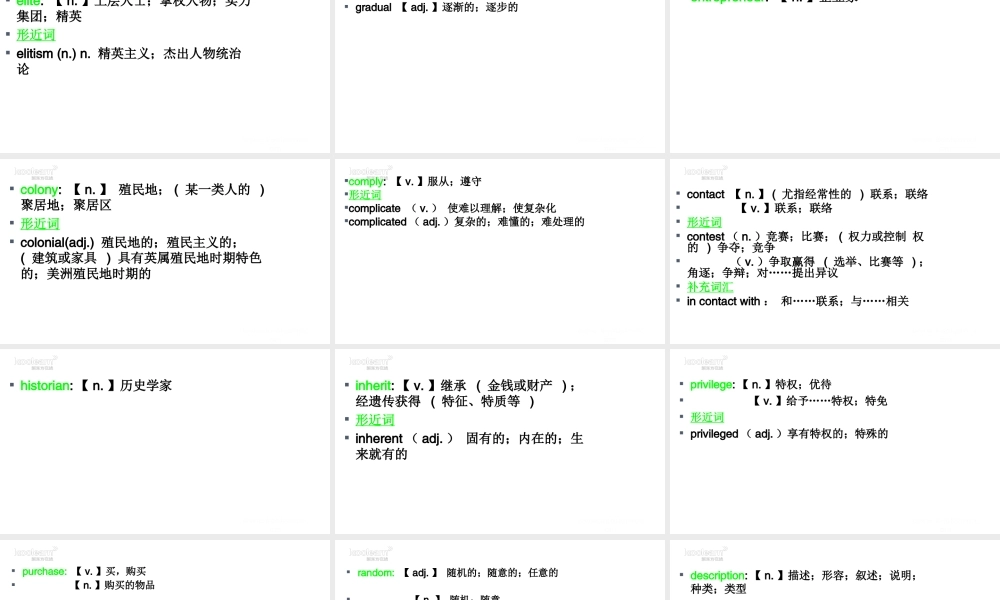
Task: Select the 'privileged (adj.)' definition line
Action: [789, 434]
